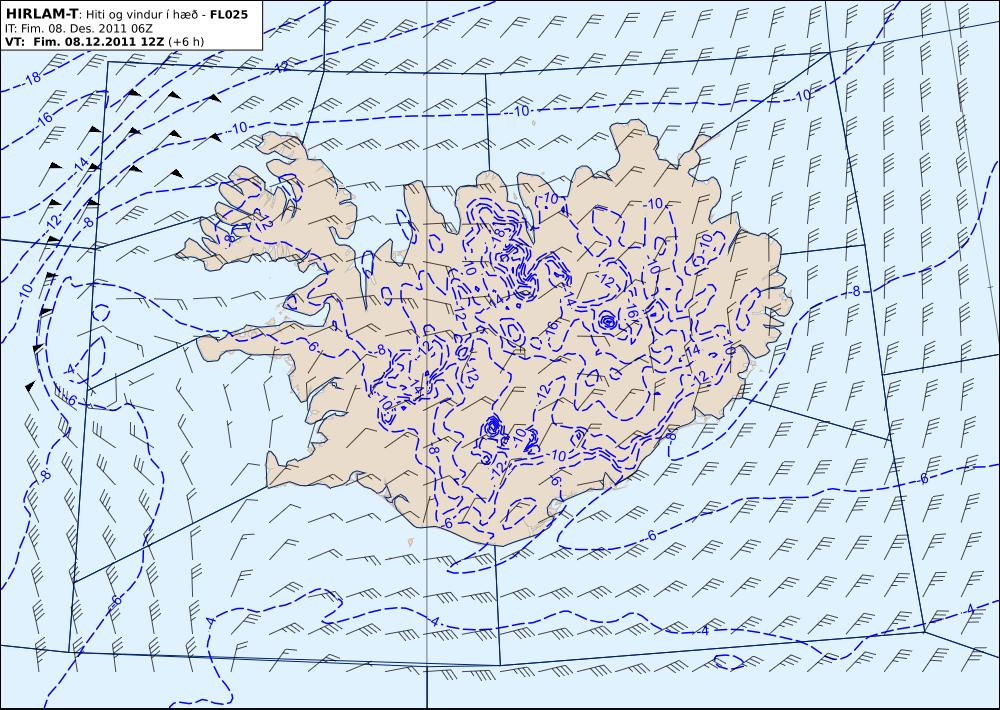Viewport: 1000px width, 710px height.
Task: Select the FL025 flight level label
Action: point(229,14)
